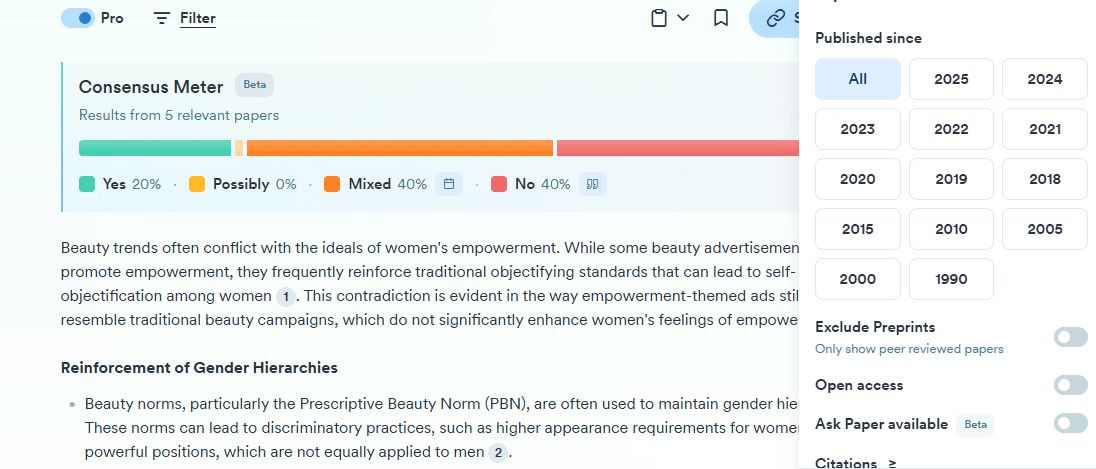The width and height of the screenshot is (1096, 469).
Task: Filter papers published since 2005
Action: pos(1045,229)
